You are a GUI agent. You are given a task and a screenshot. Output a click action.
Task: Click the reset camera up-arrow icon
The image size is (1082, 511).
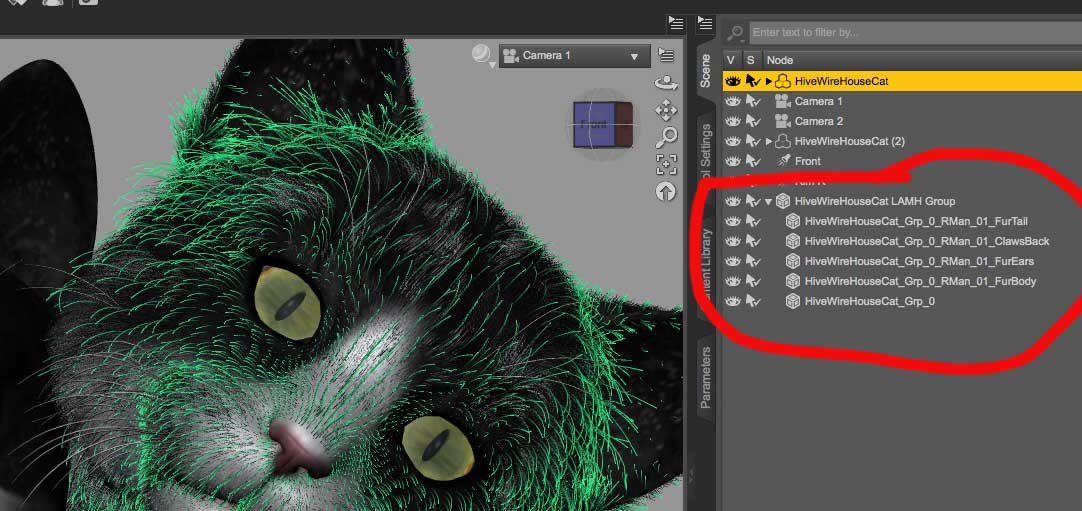point(666,191)
